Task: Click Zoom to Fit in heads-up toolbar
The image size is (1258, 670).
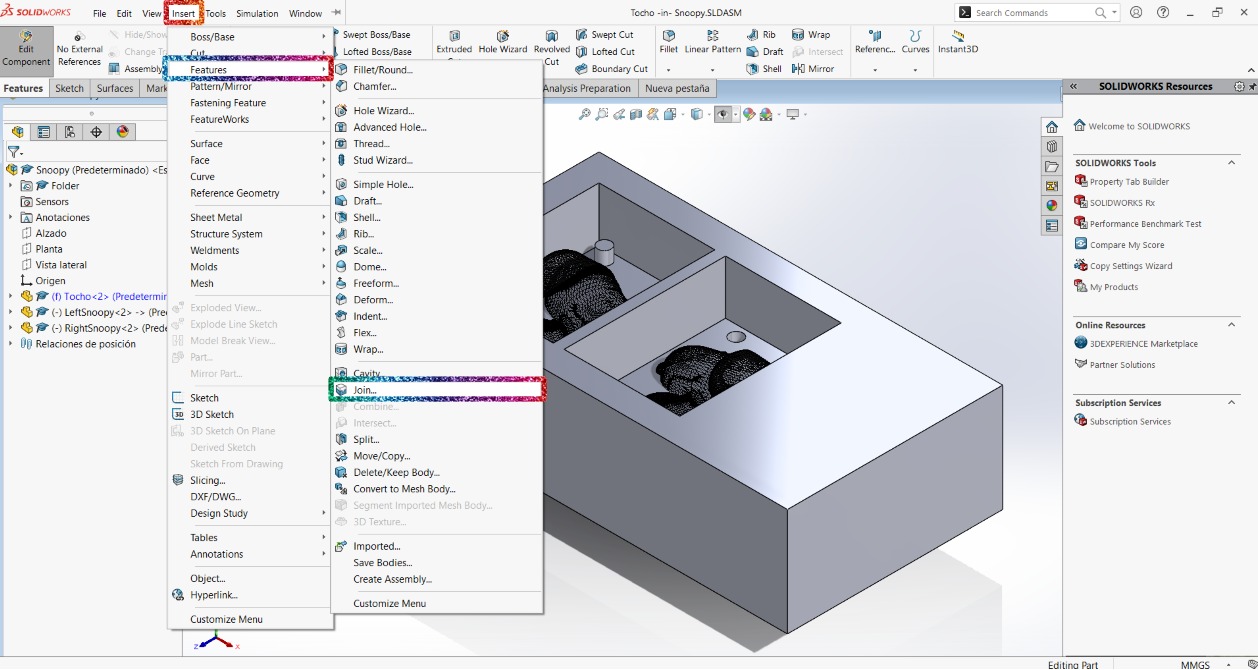Action: click(x=585, y=114)
